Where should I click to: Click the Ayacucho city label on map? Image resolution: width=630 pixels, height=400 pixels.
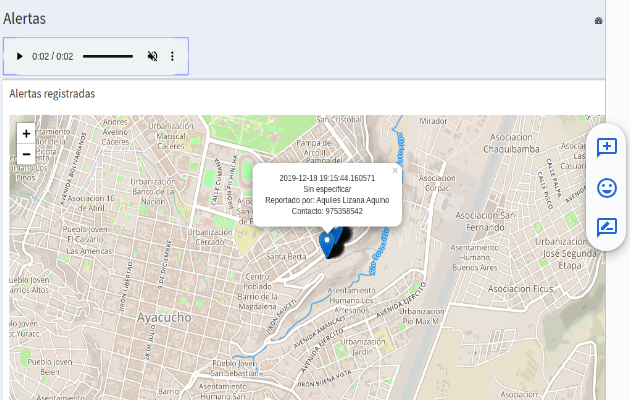click(161, 318)
